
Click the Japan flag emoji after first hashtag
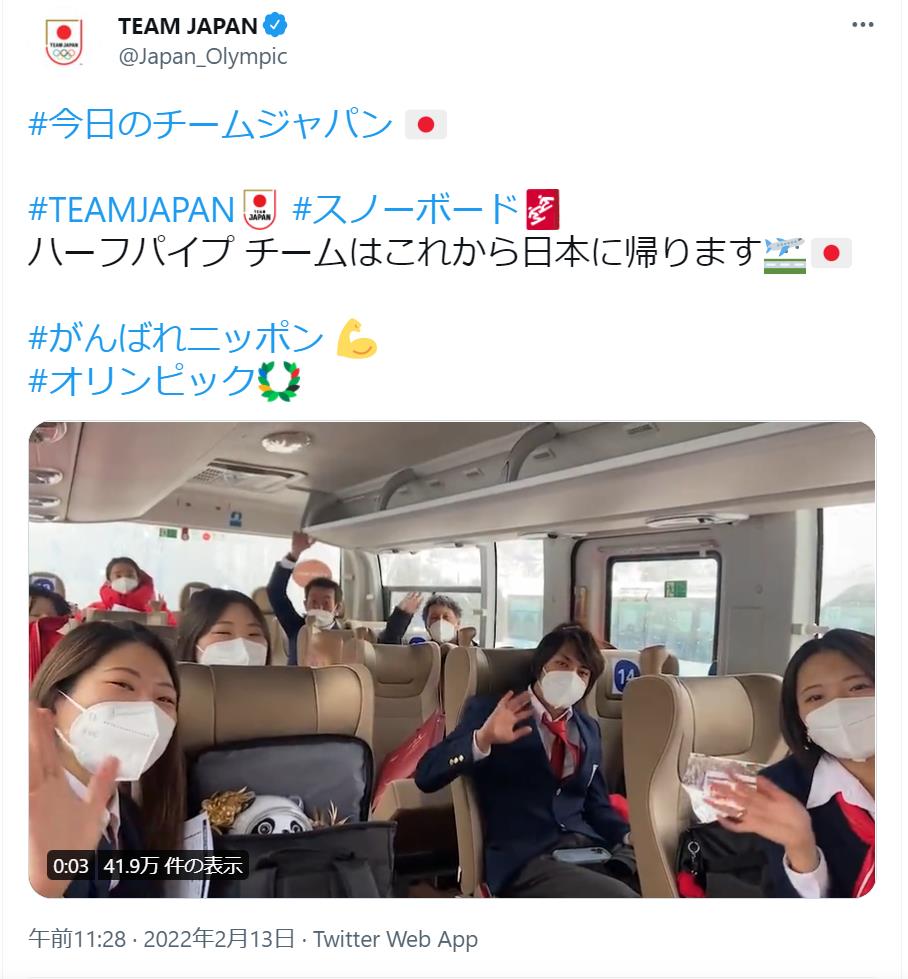426,125
